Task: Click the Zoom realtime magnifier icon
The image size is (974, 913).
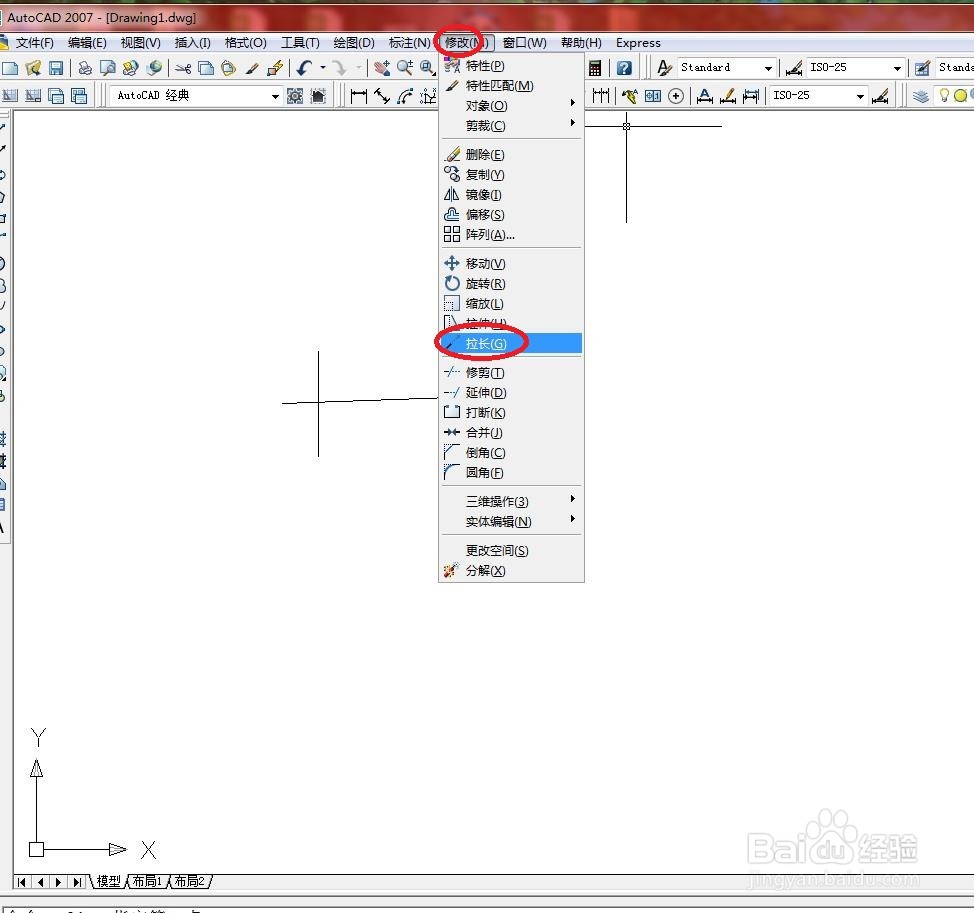Action: point(405,68)
